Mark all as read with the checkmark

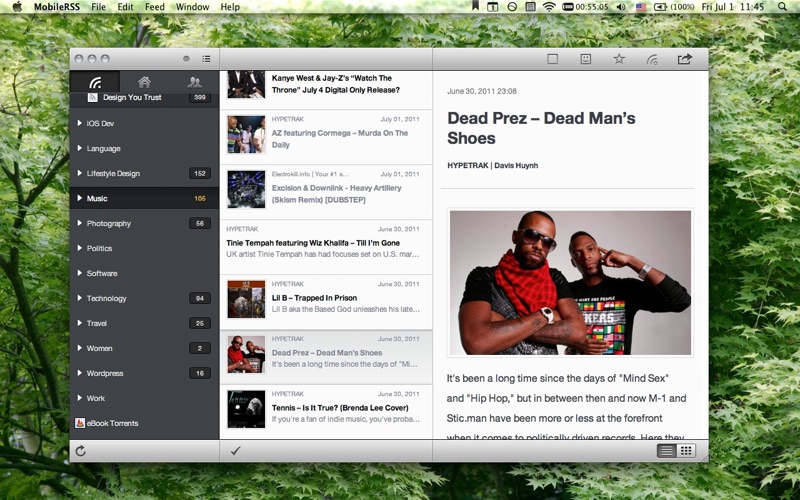click(x=235, y=451)
